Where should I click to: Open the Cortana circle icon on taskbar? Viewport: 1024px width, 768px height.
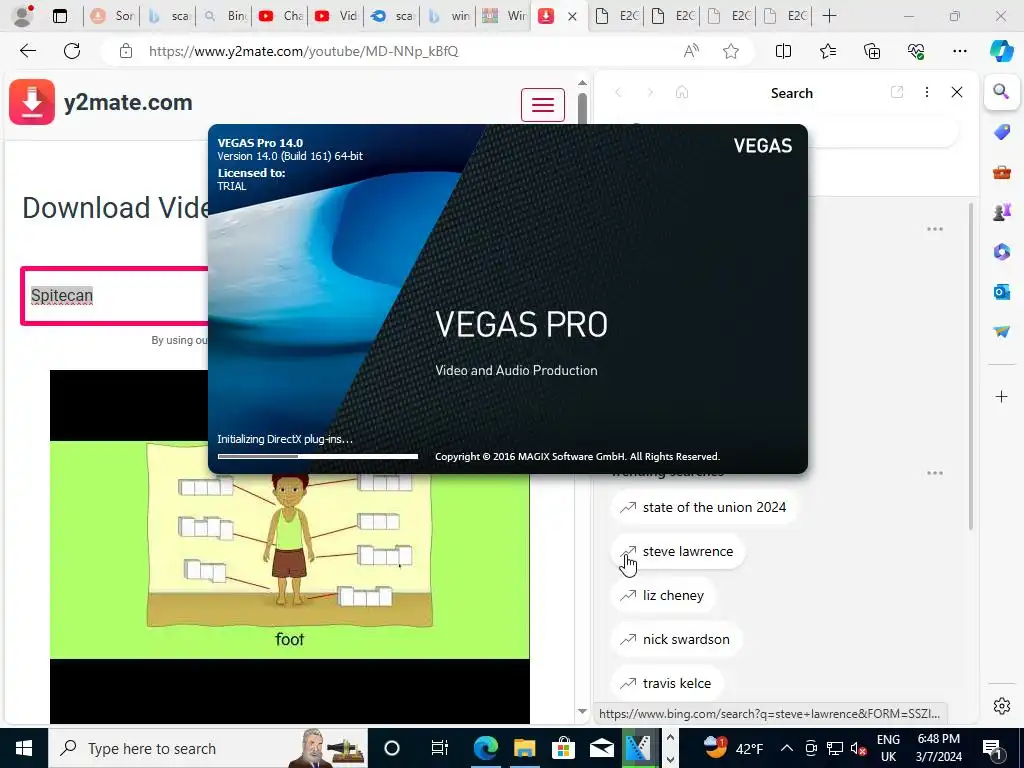tap(391, 748)
